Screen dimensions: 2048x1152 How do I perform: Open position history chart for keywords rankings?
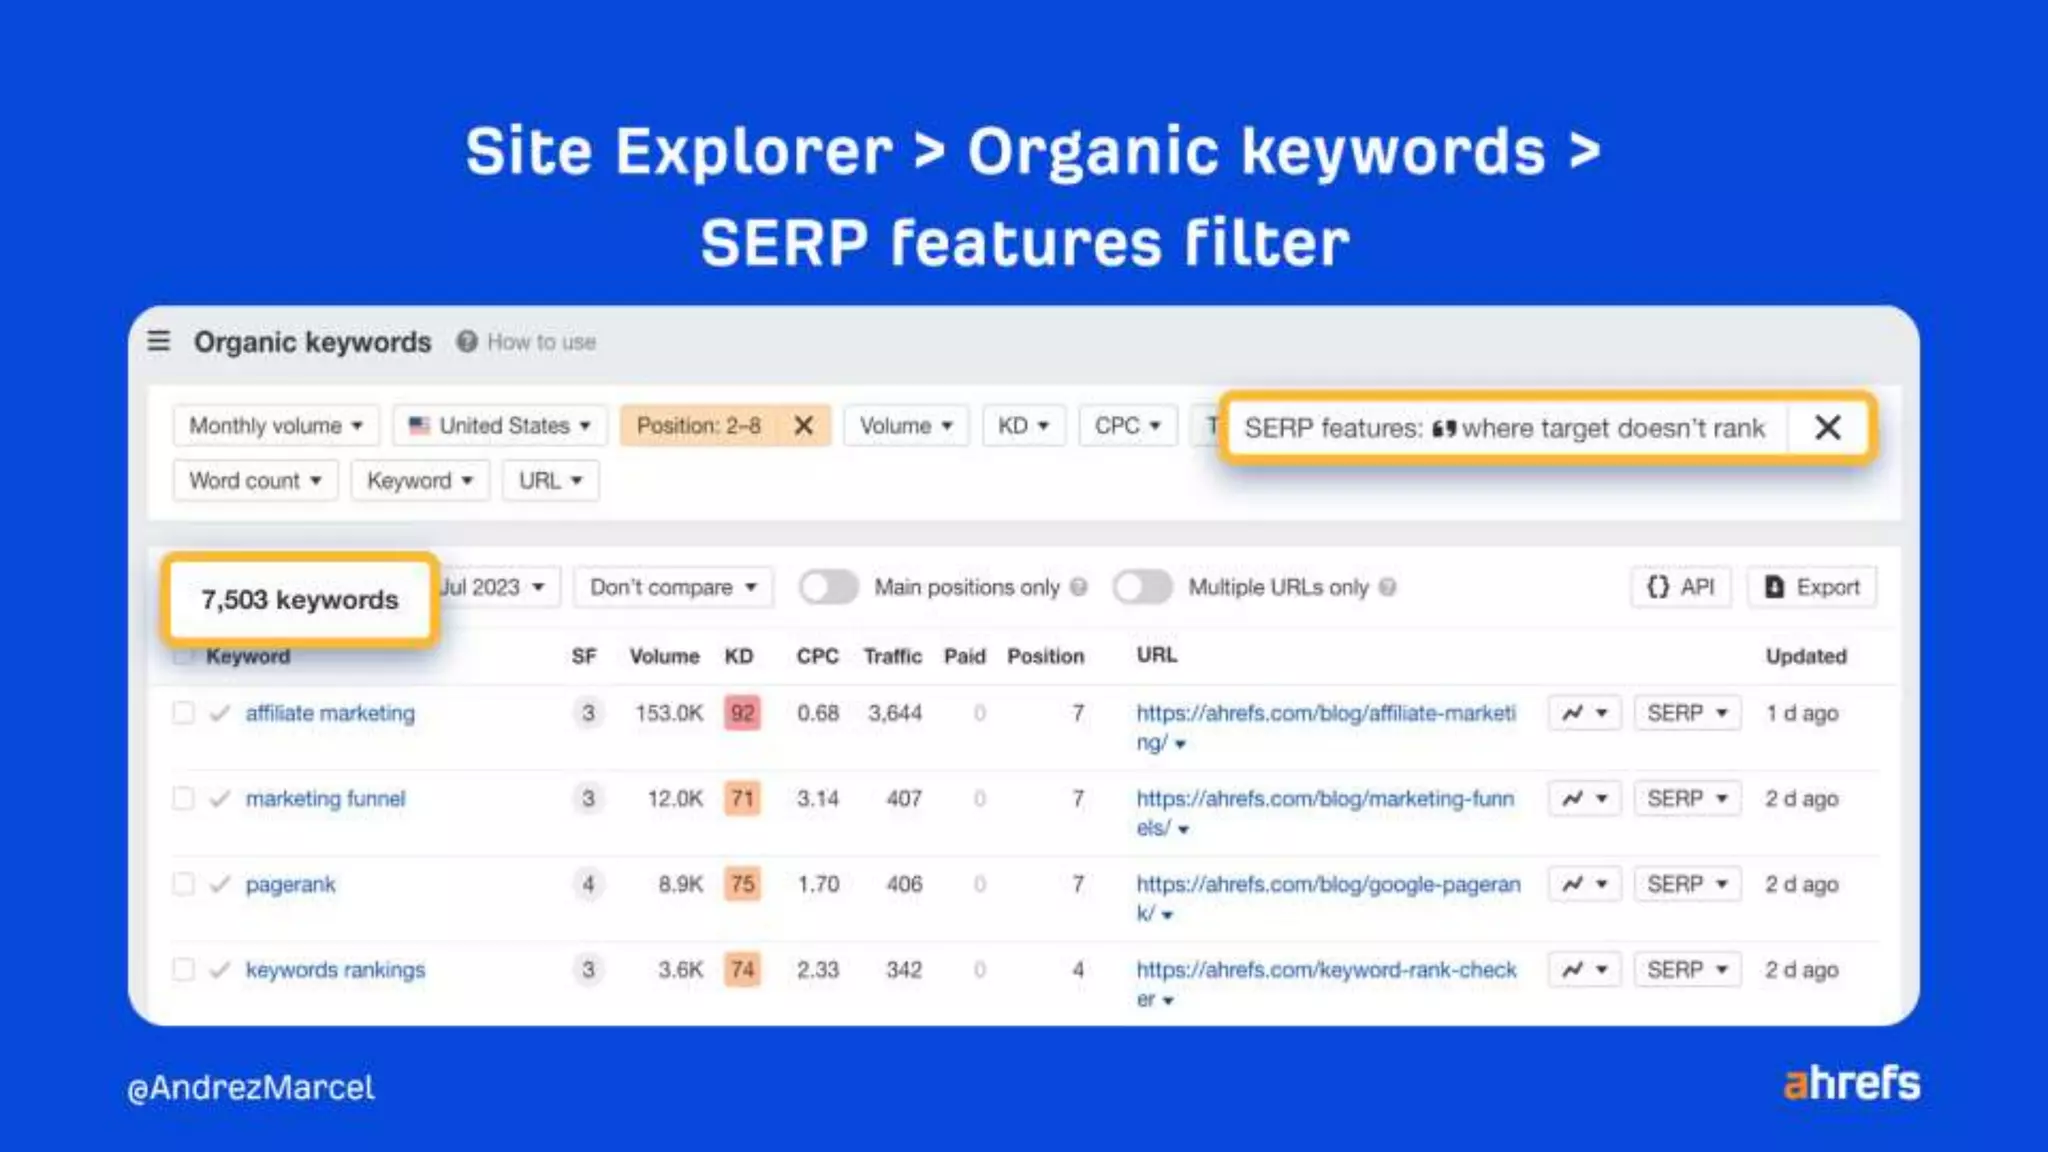click(1584, 969)
